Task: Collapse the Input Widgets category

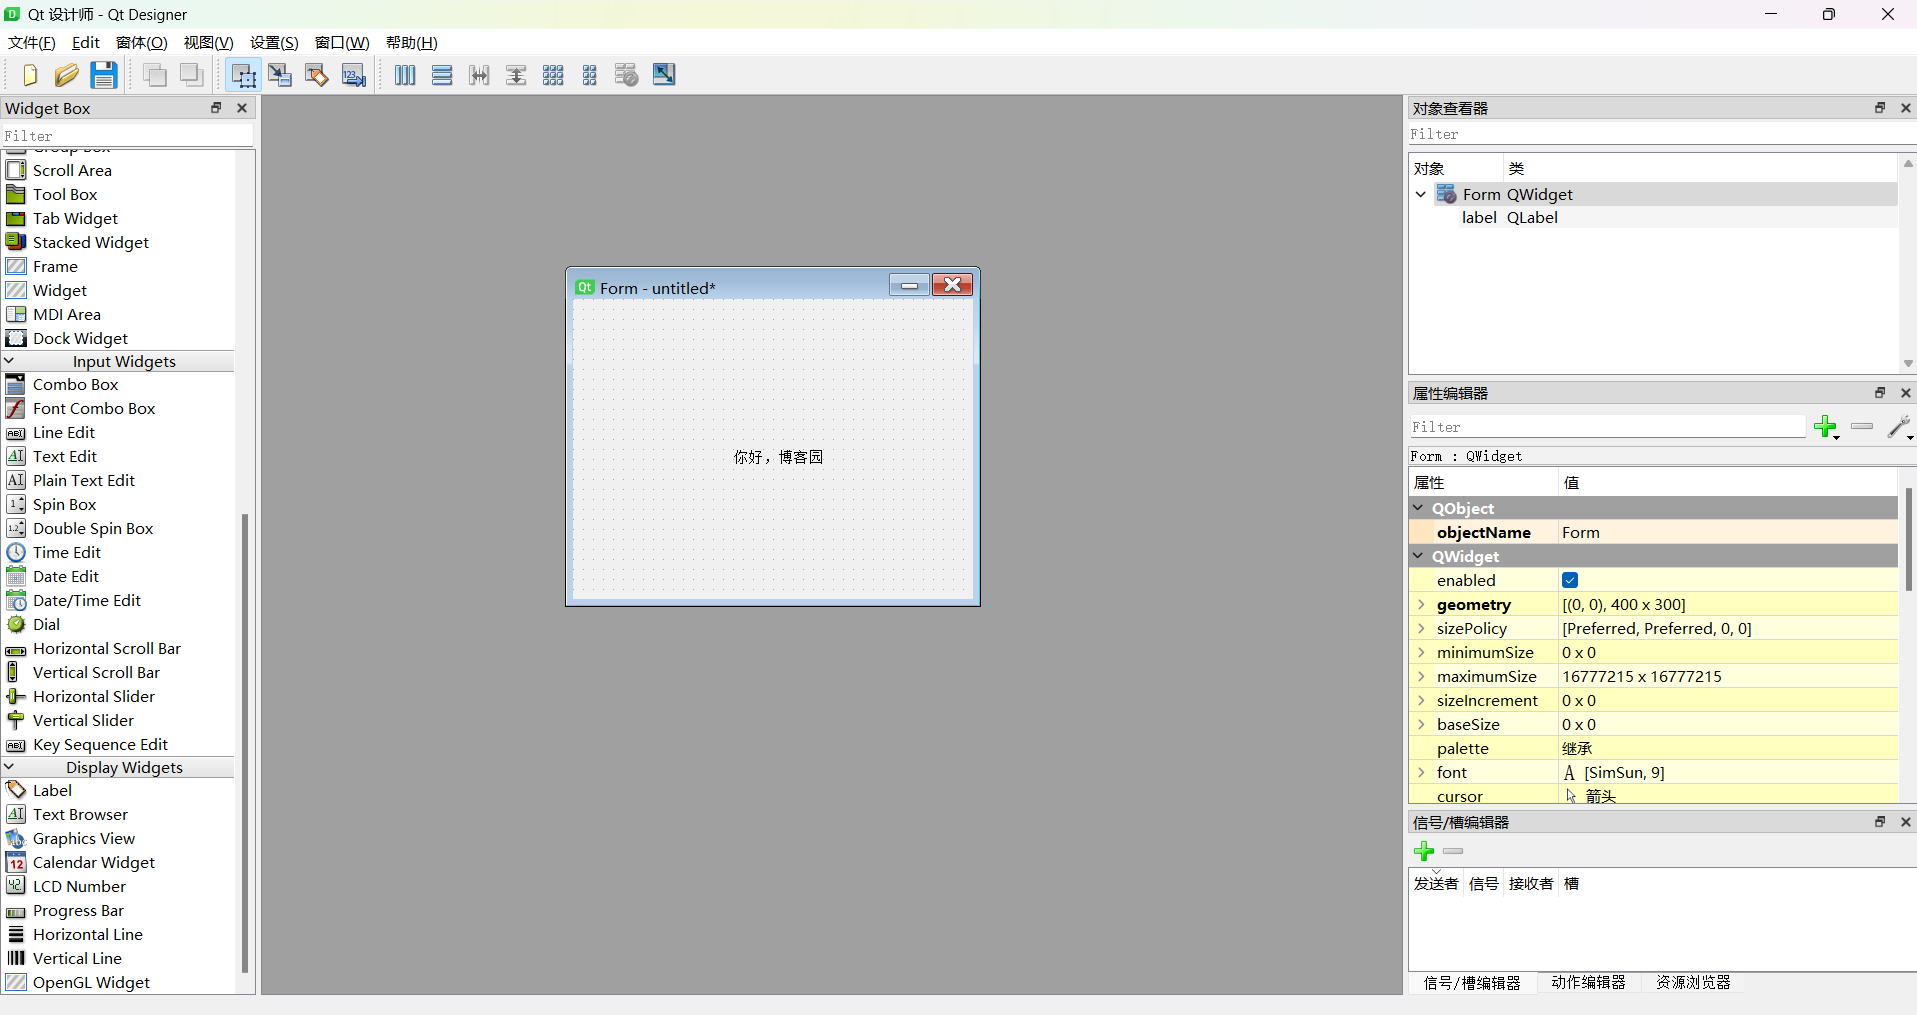Action: click(x=10, y=361)
